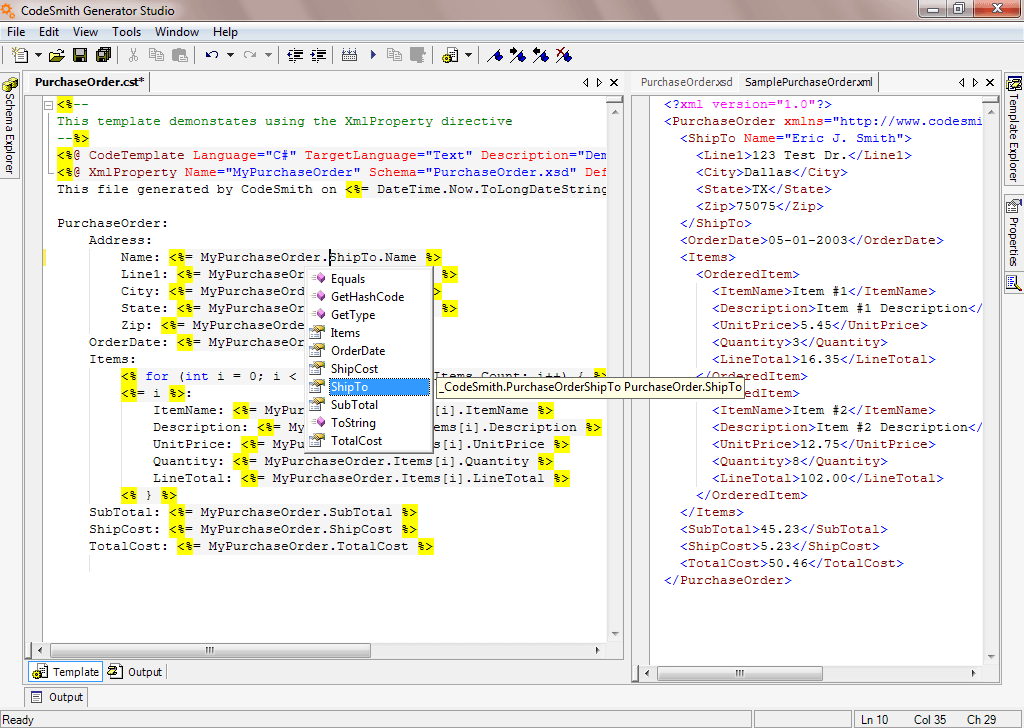Choose SubTotal in the autocomplete list
Image resolution: width=1024 pixels, height=728 pixels.
[370, 405]
